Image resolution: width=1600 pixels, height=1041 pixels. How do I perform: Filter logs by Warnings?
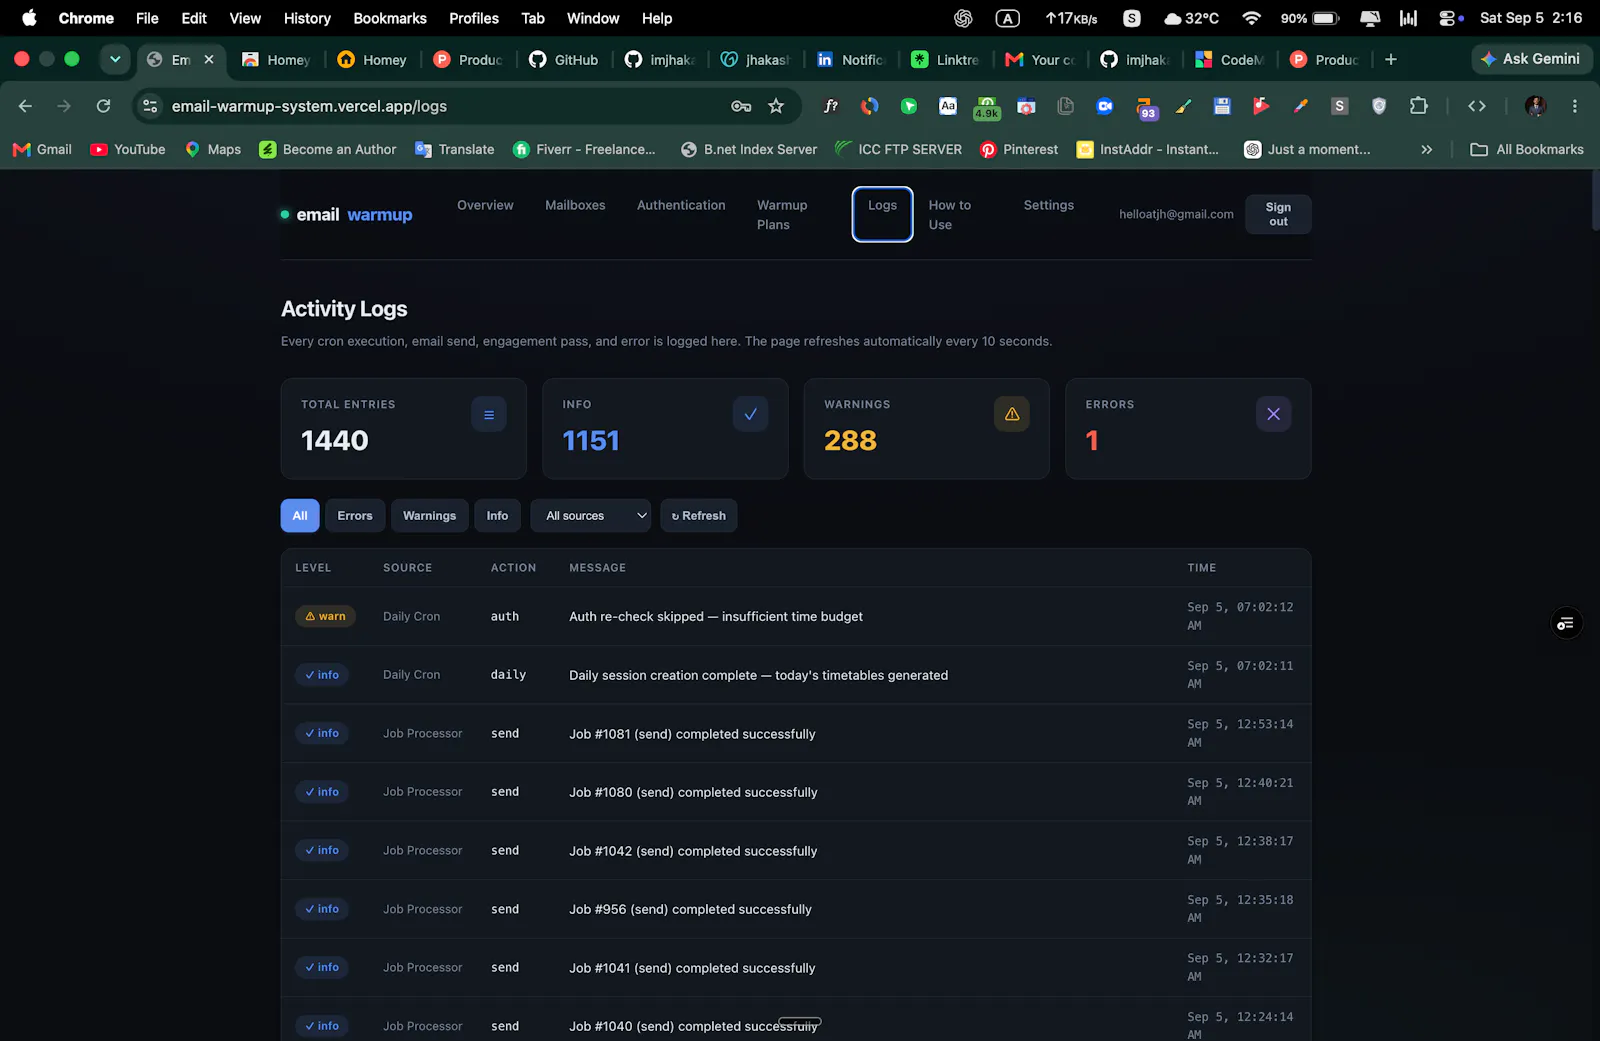pos(429,516)
